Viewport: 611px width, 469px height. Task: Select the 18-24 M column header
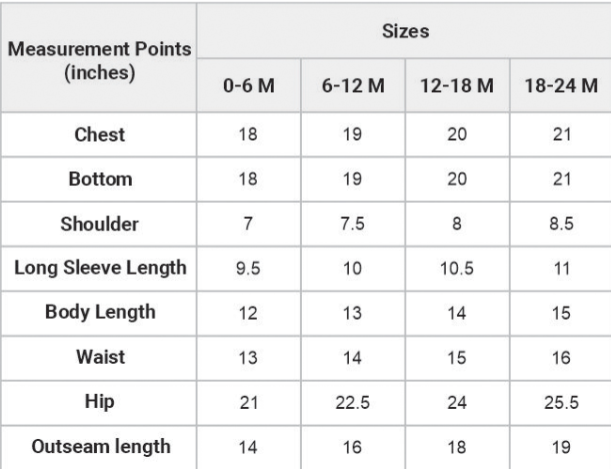(561, 86)
